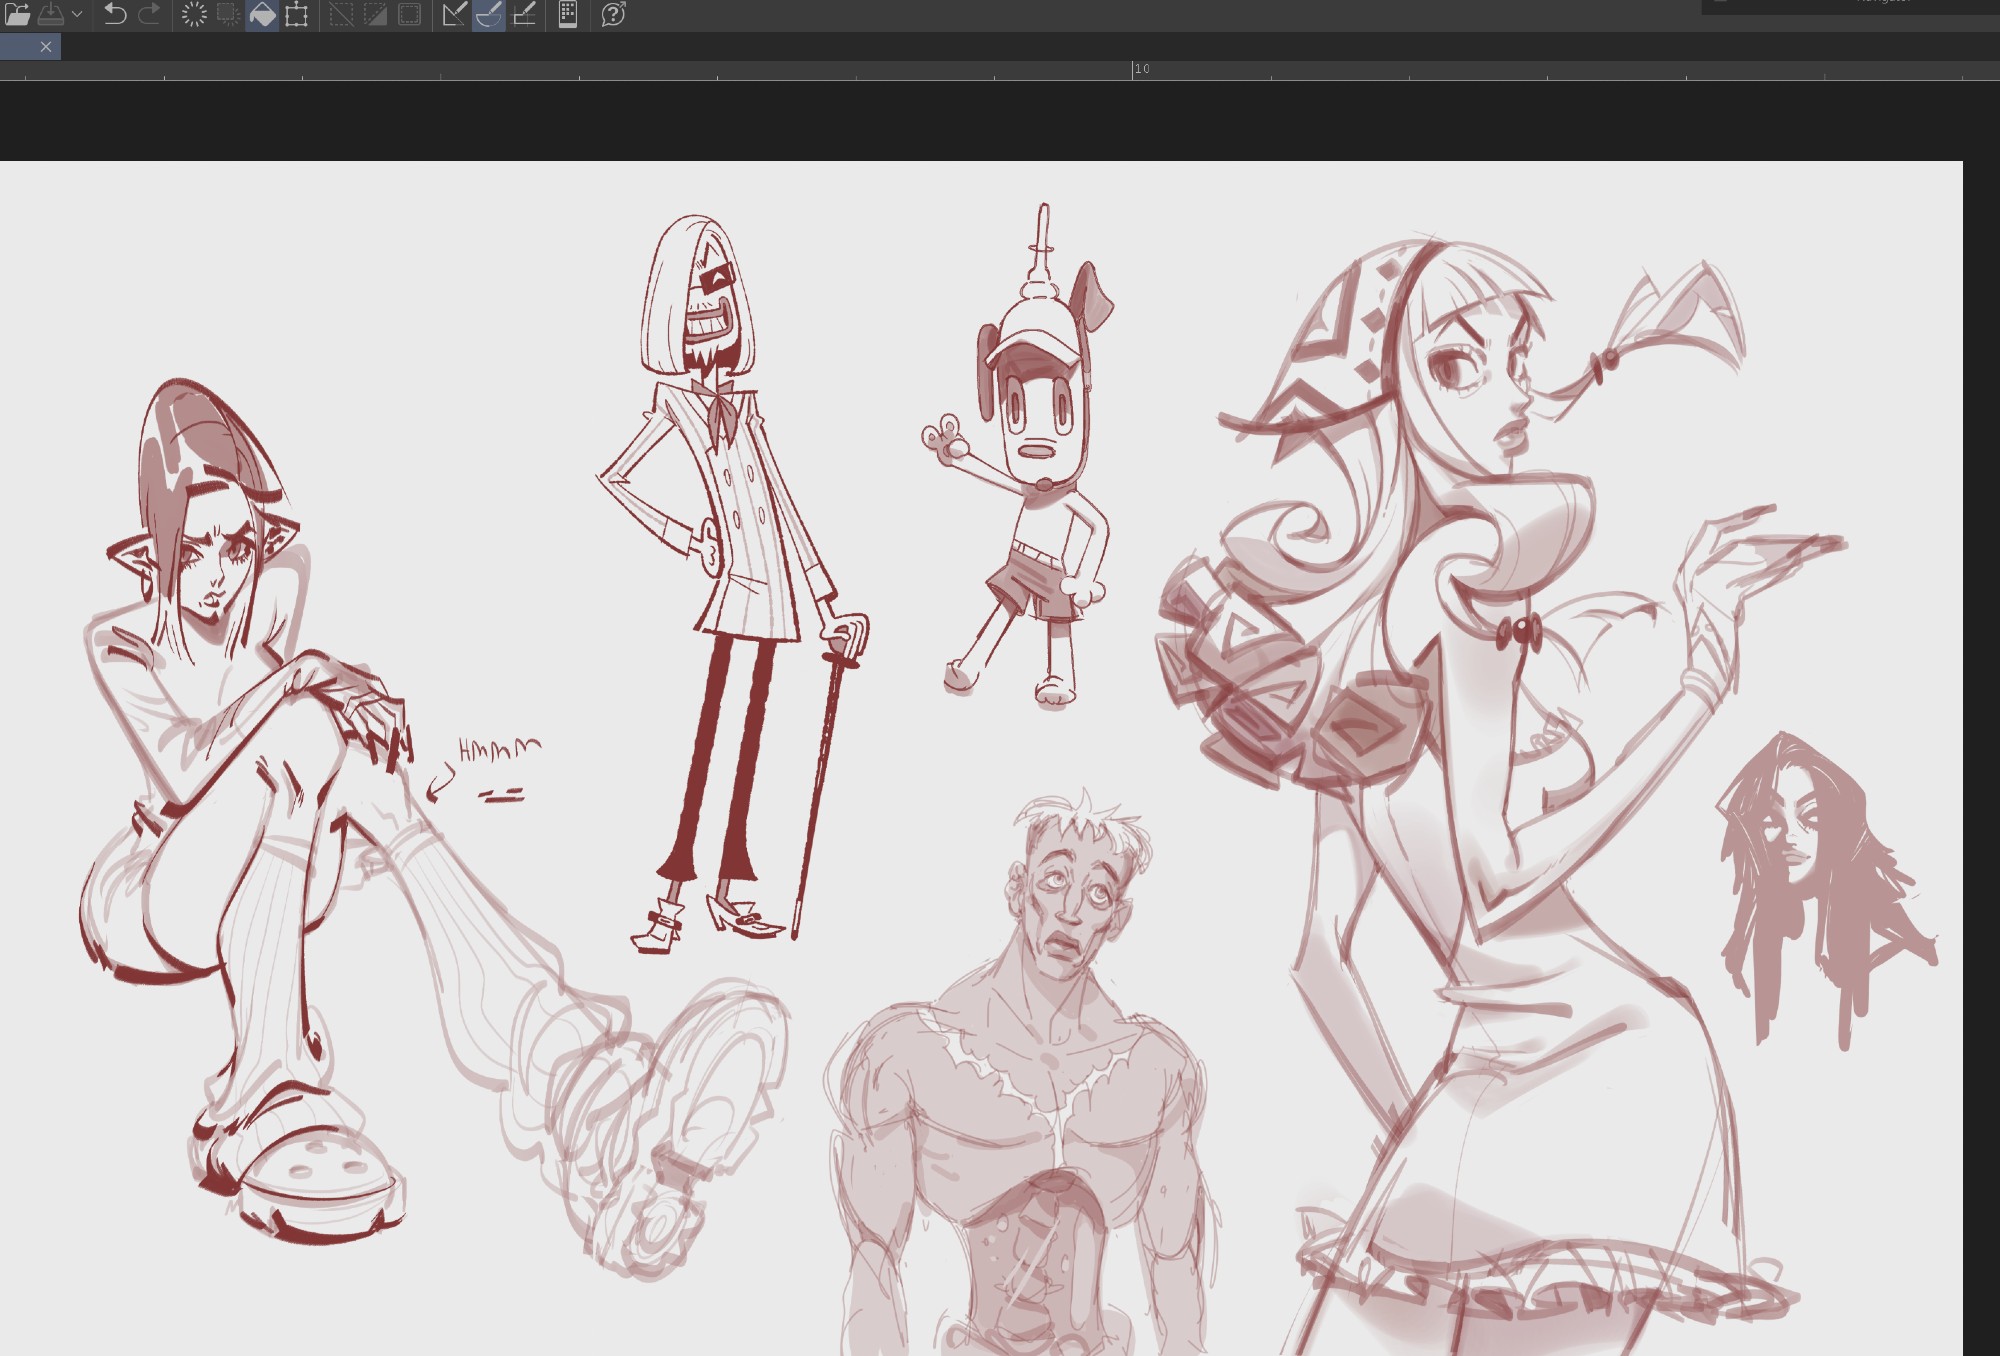
Task: Undo the last action
Action: [x=115, y=14]
